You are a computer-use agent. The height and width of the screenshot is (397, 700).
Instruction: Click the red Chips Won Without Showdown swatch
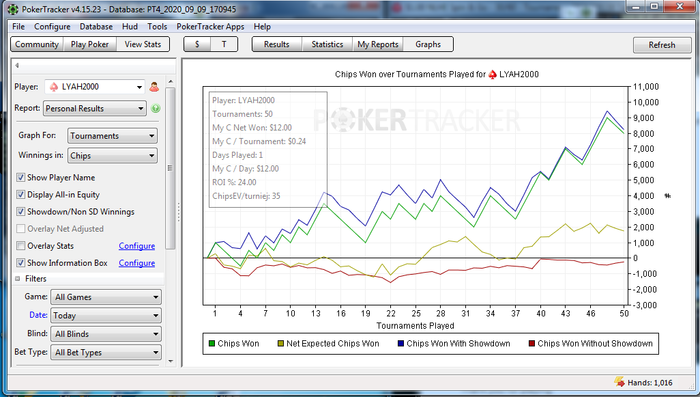pyautogui.click(x=531, y=343)
